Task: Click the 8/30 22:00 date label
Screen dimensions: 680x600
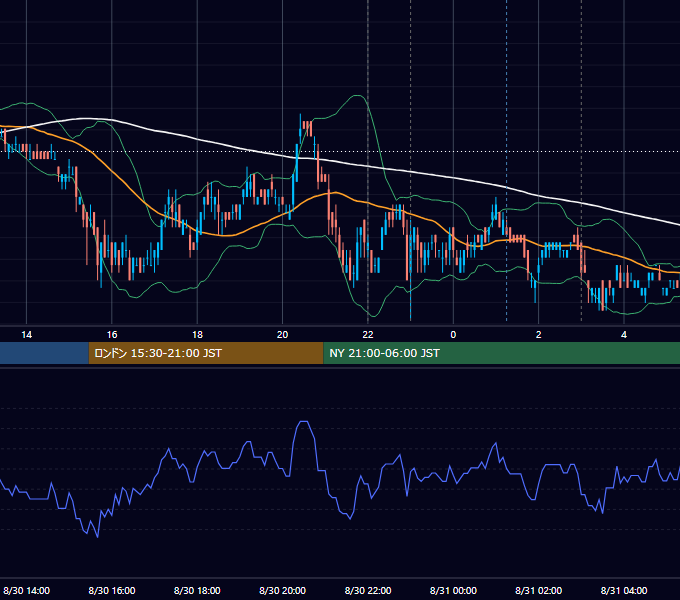Action: (368, 590)
